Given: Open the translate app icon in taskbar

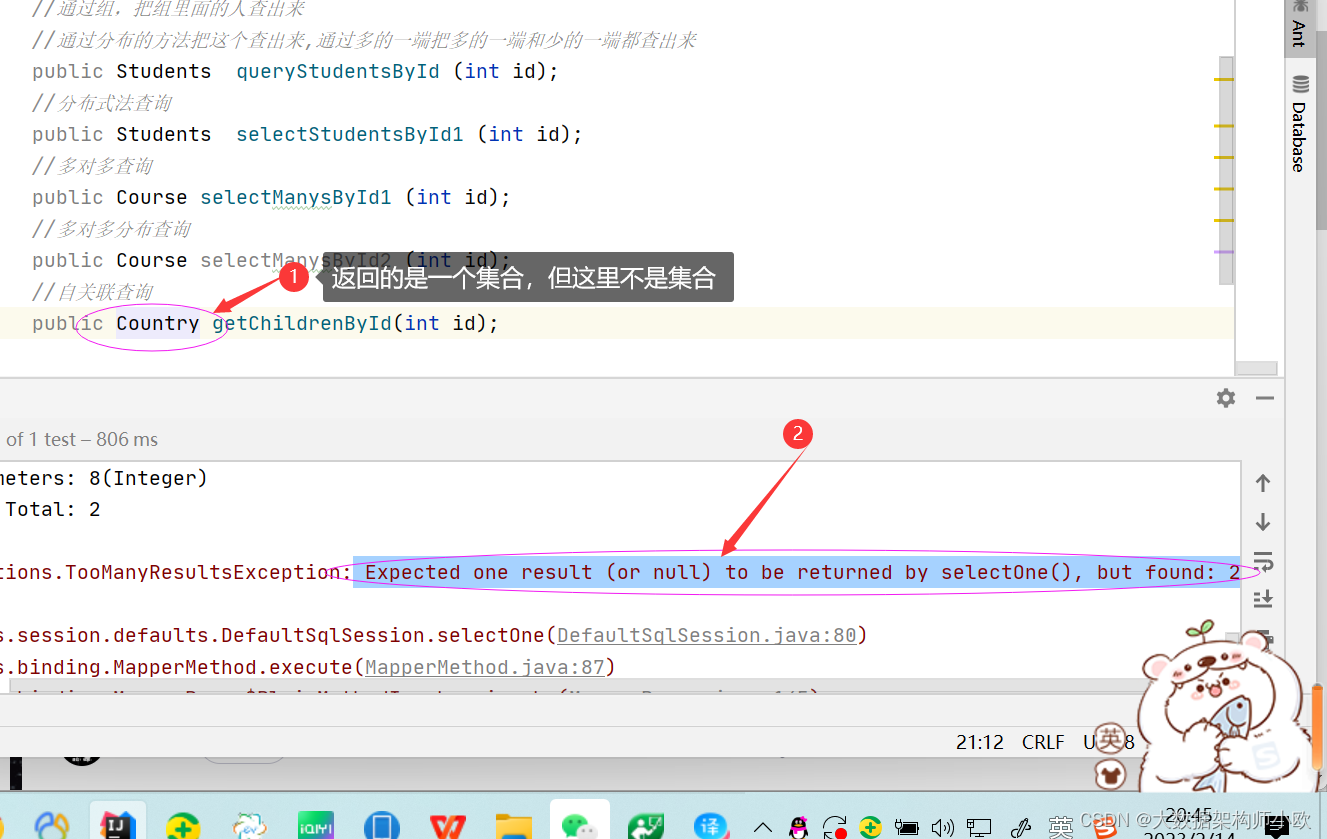Looking at the screenshot, I should click(x=710, y=825).
